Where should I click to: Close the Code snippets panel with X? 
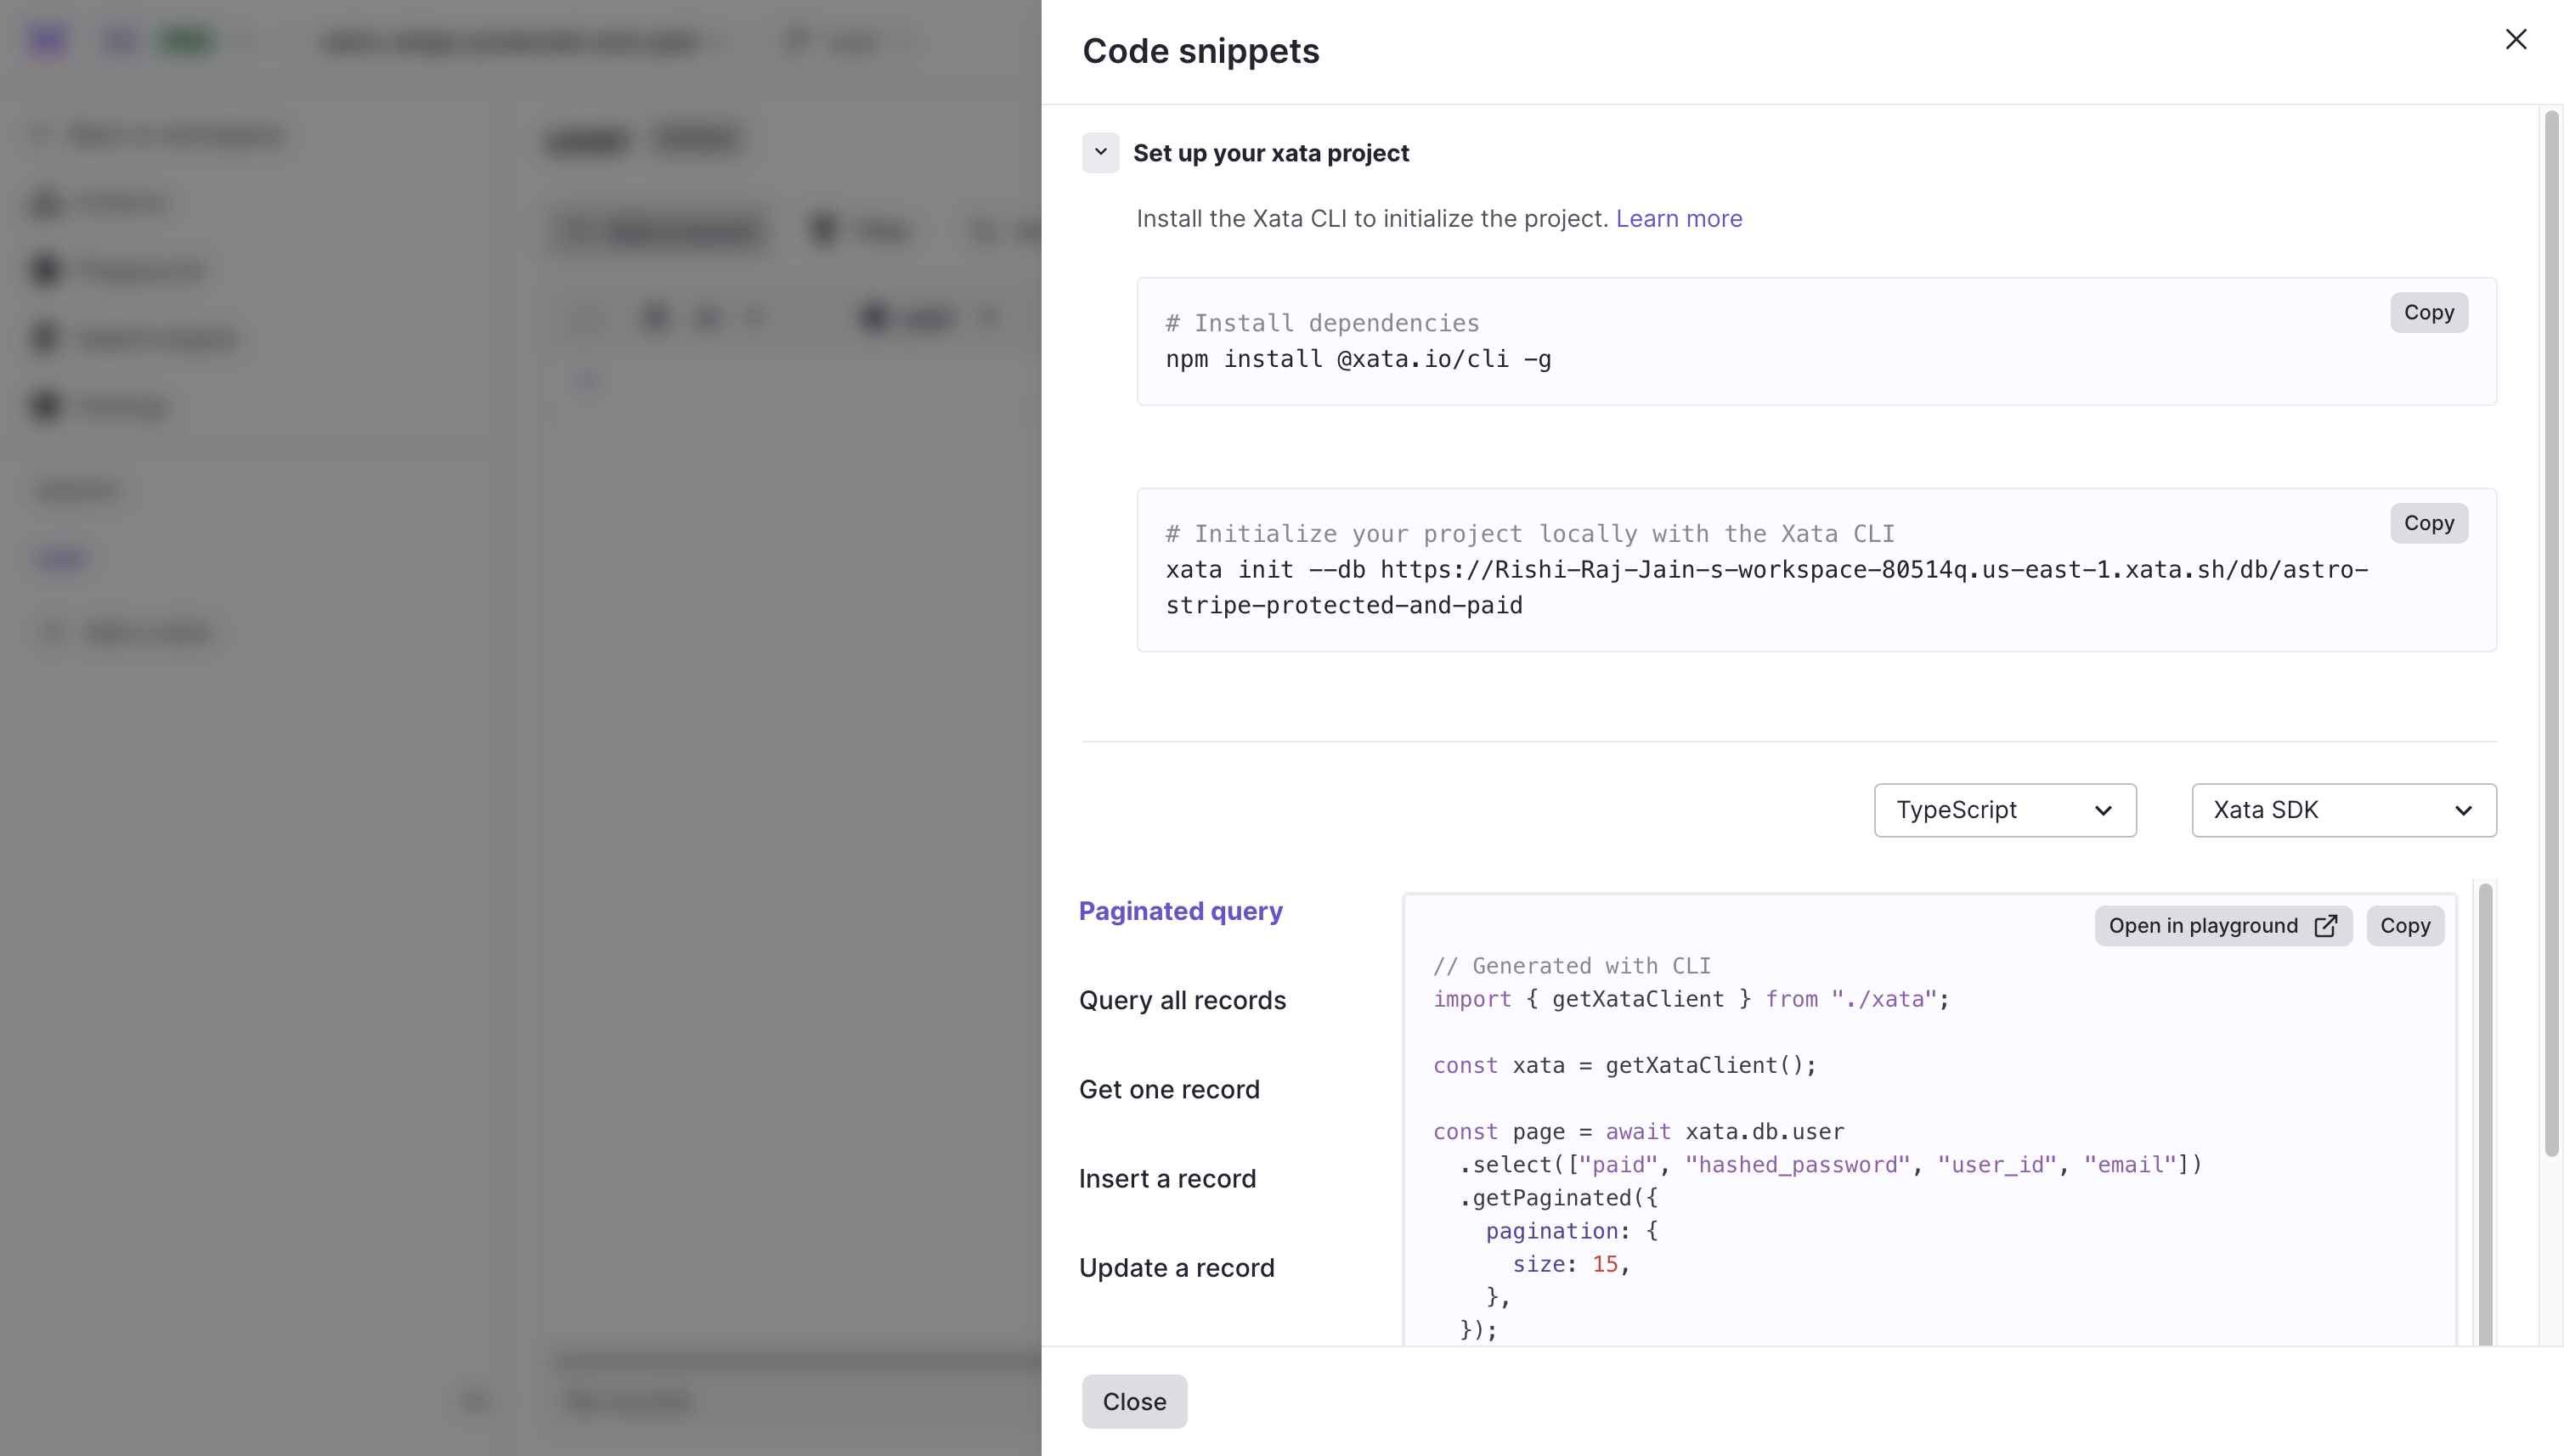(2515, 40)
